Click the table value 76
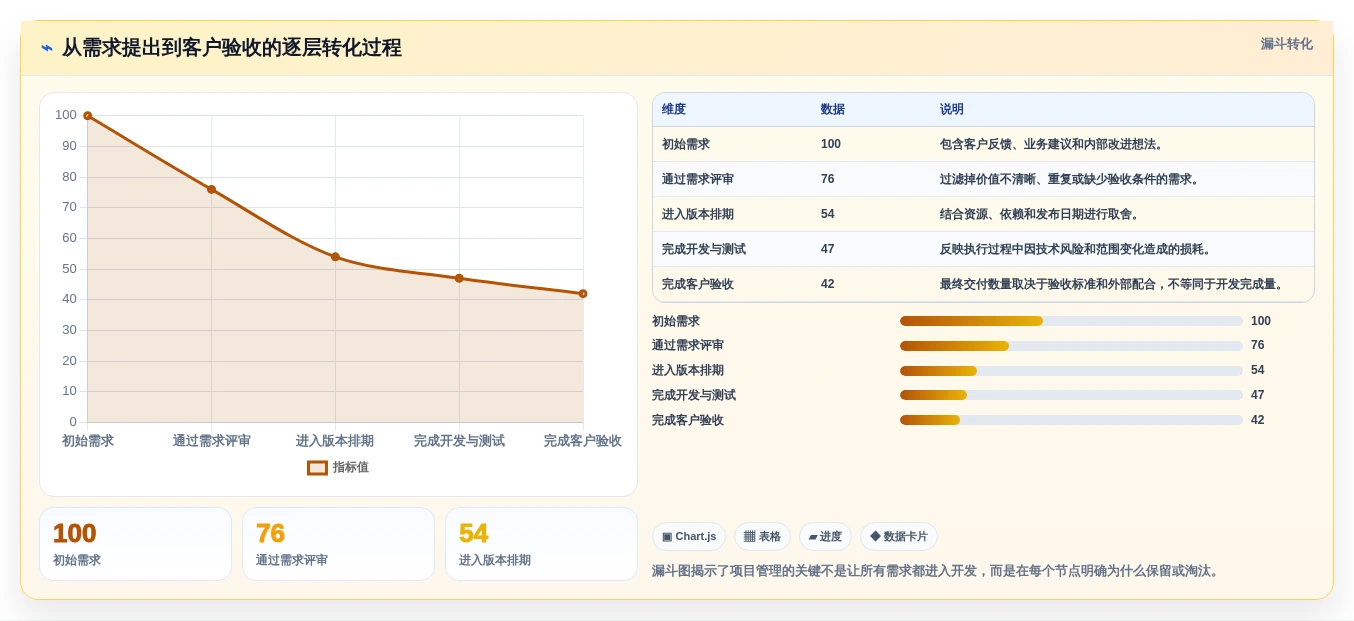This screenshot has width=1354, height=621. point(828,179)
